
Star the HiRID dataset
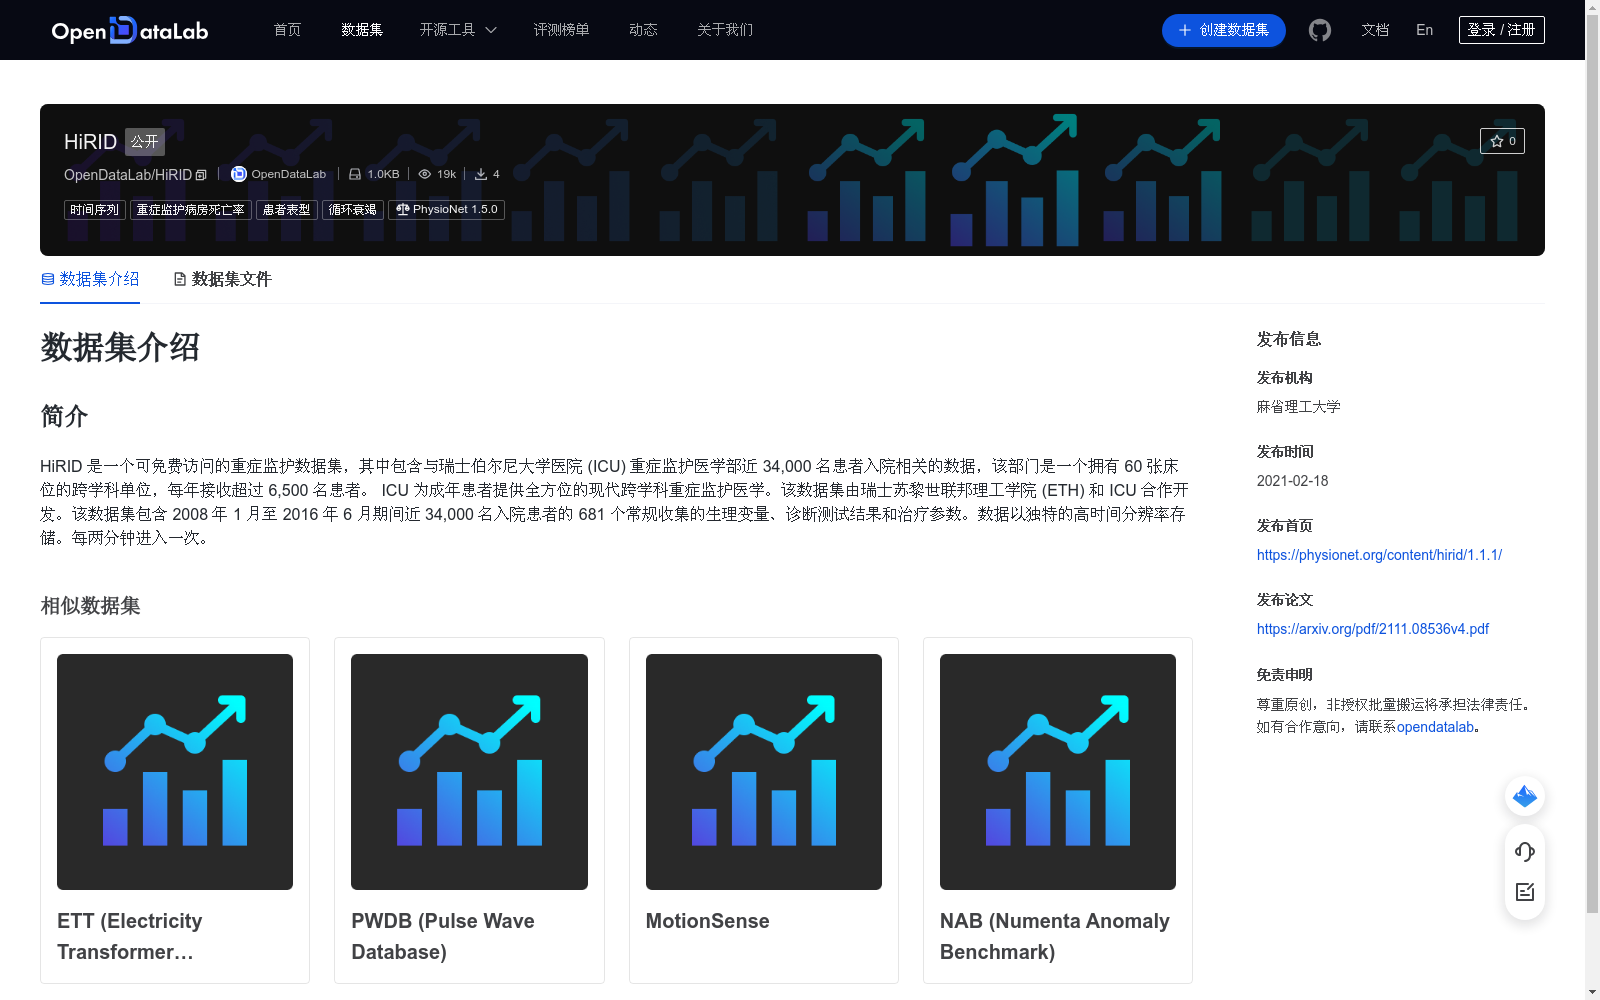(x=1502, y=141)
